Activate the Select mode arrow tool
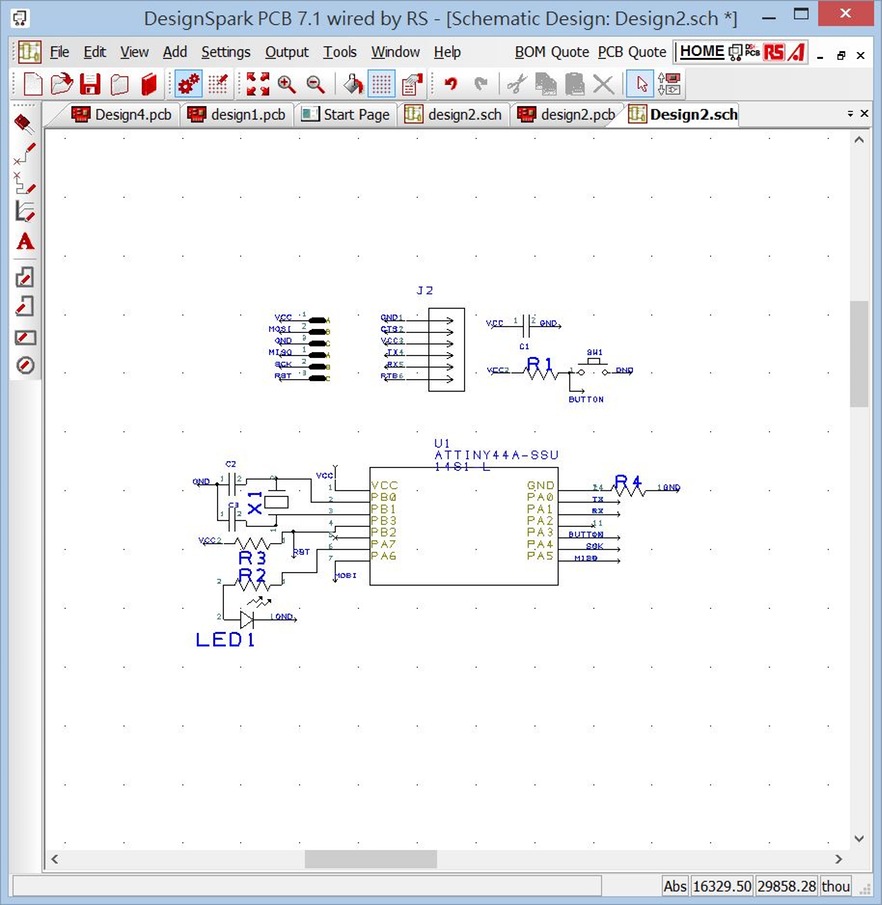The image size is (882, 905). (x=641, y=84)
